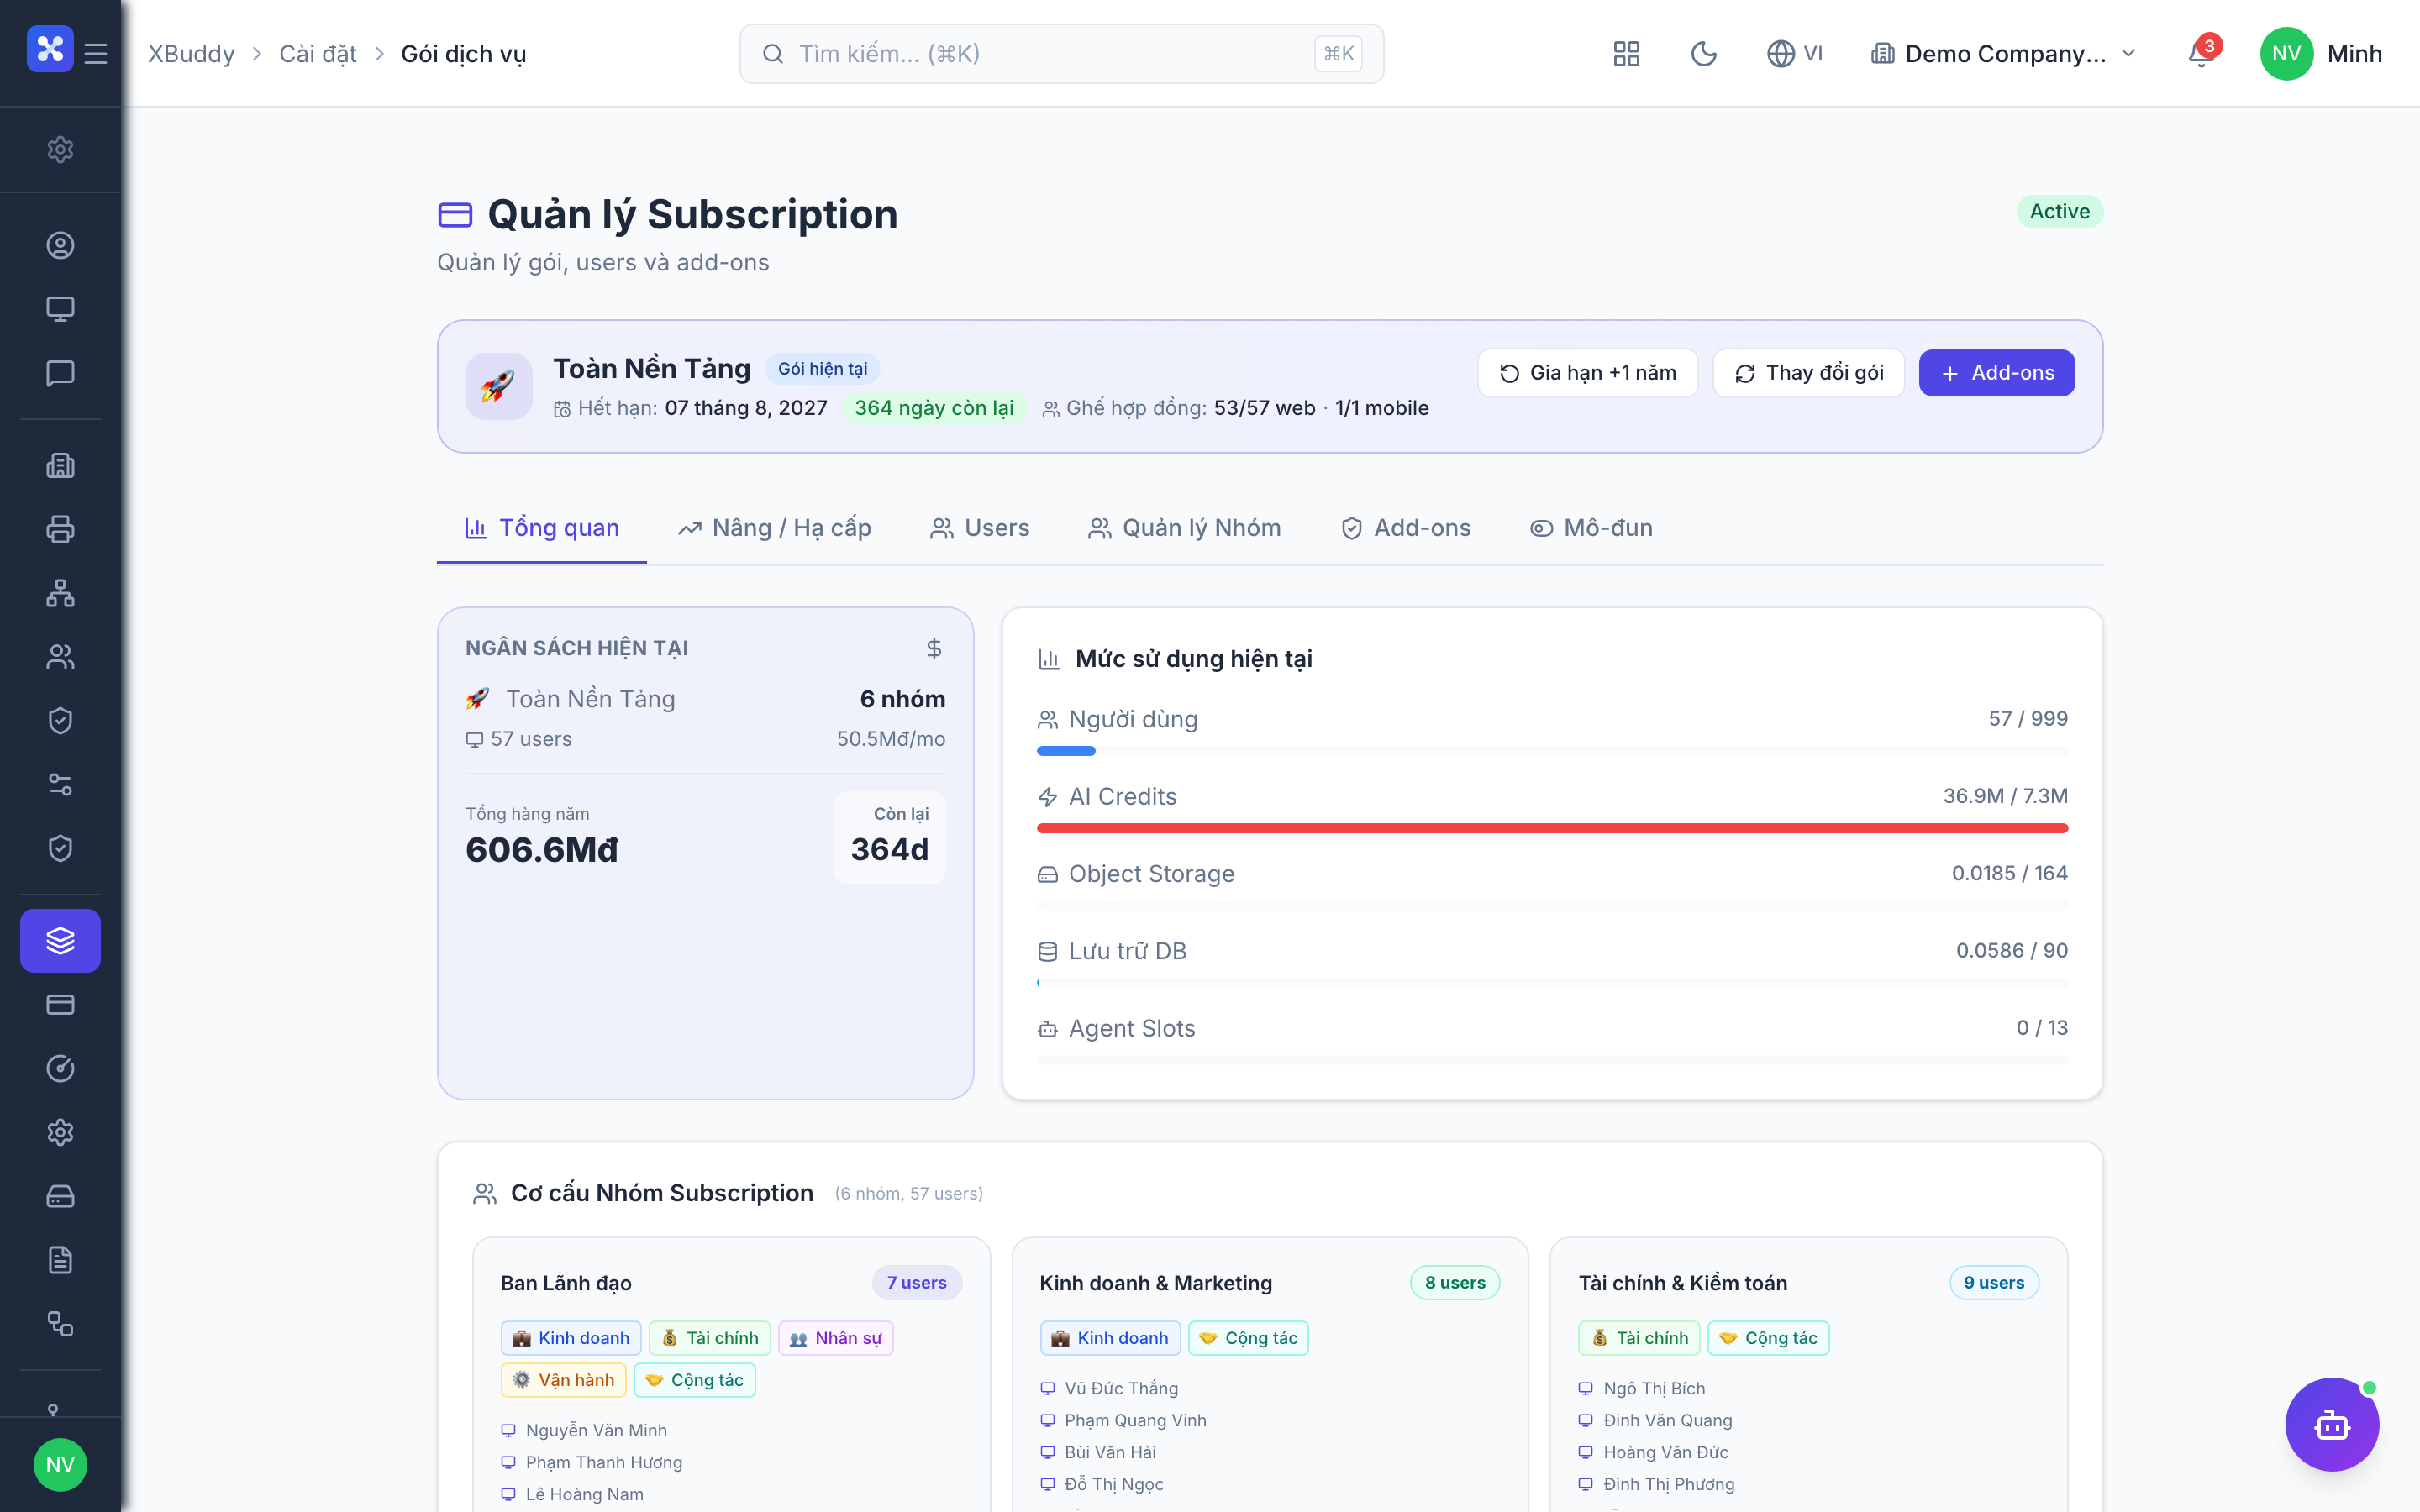
Task: Click the Gói hiện tại badge
Action: pyautogui.click(x=822, y=369)
